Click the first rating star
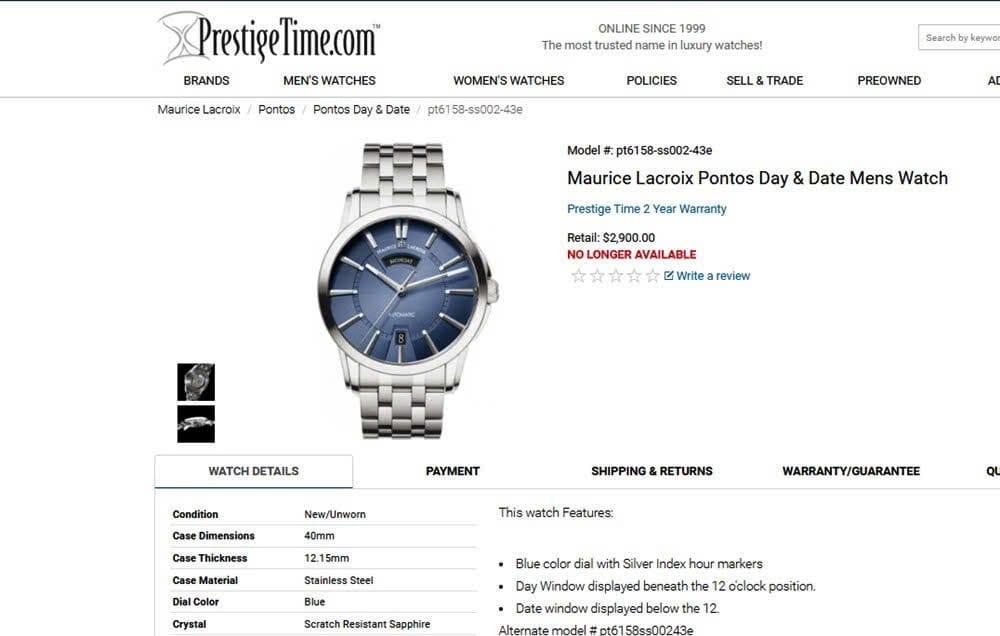1000x636 pixels. click(578, 276)
